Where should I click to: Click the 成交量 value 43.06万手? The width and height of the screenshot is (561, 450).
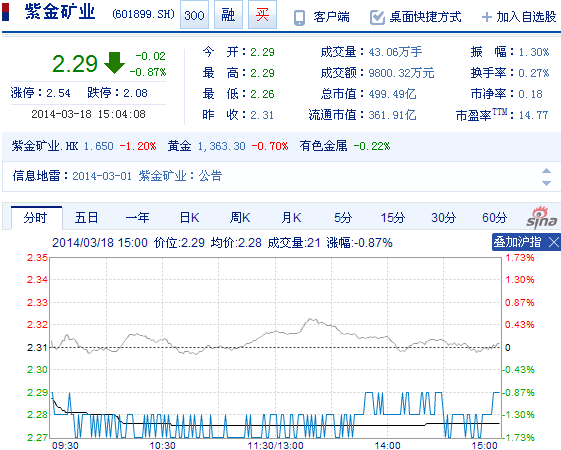395,52
